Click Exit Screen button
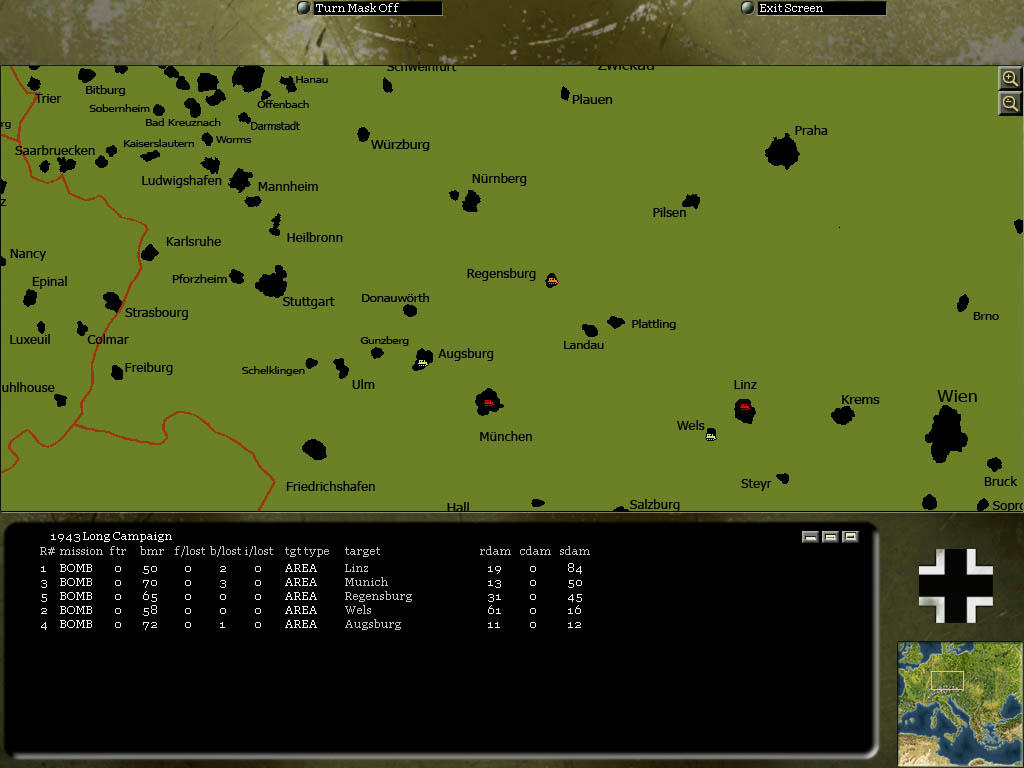The height and width of the screenshot is (768, 1024). [814, 8]
